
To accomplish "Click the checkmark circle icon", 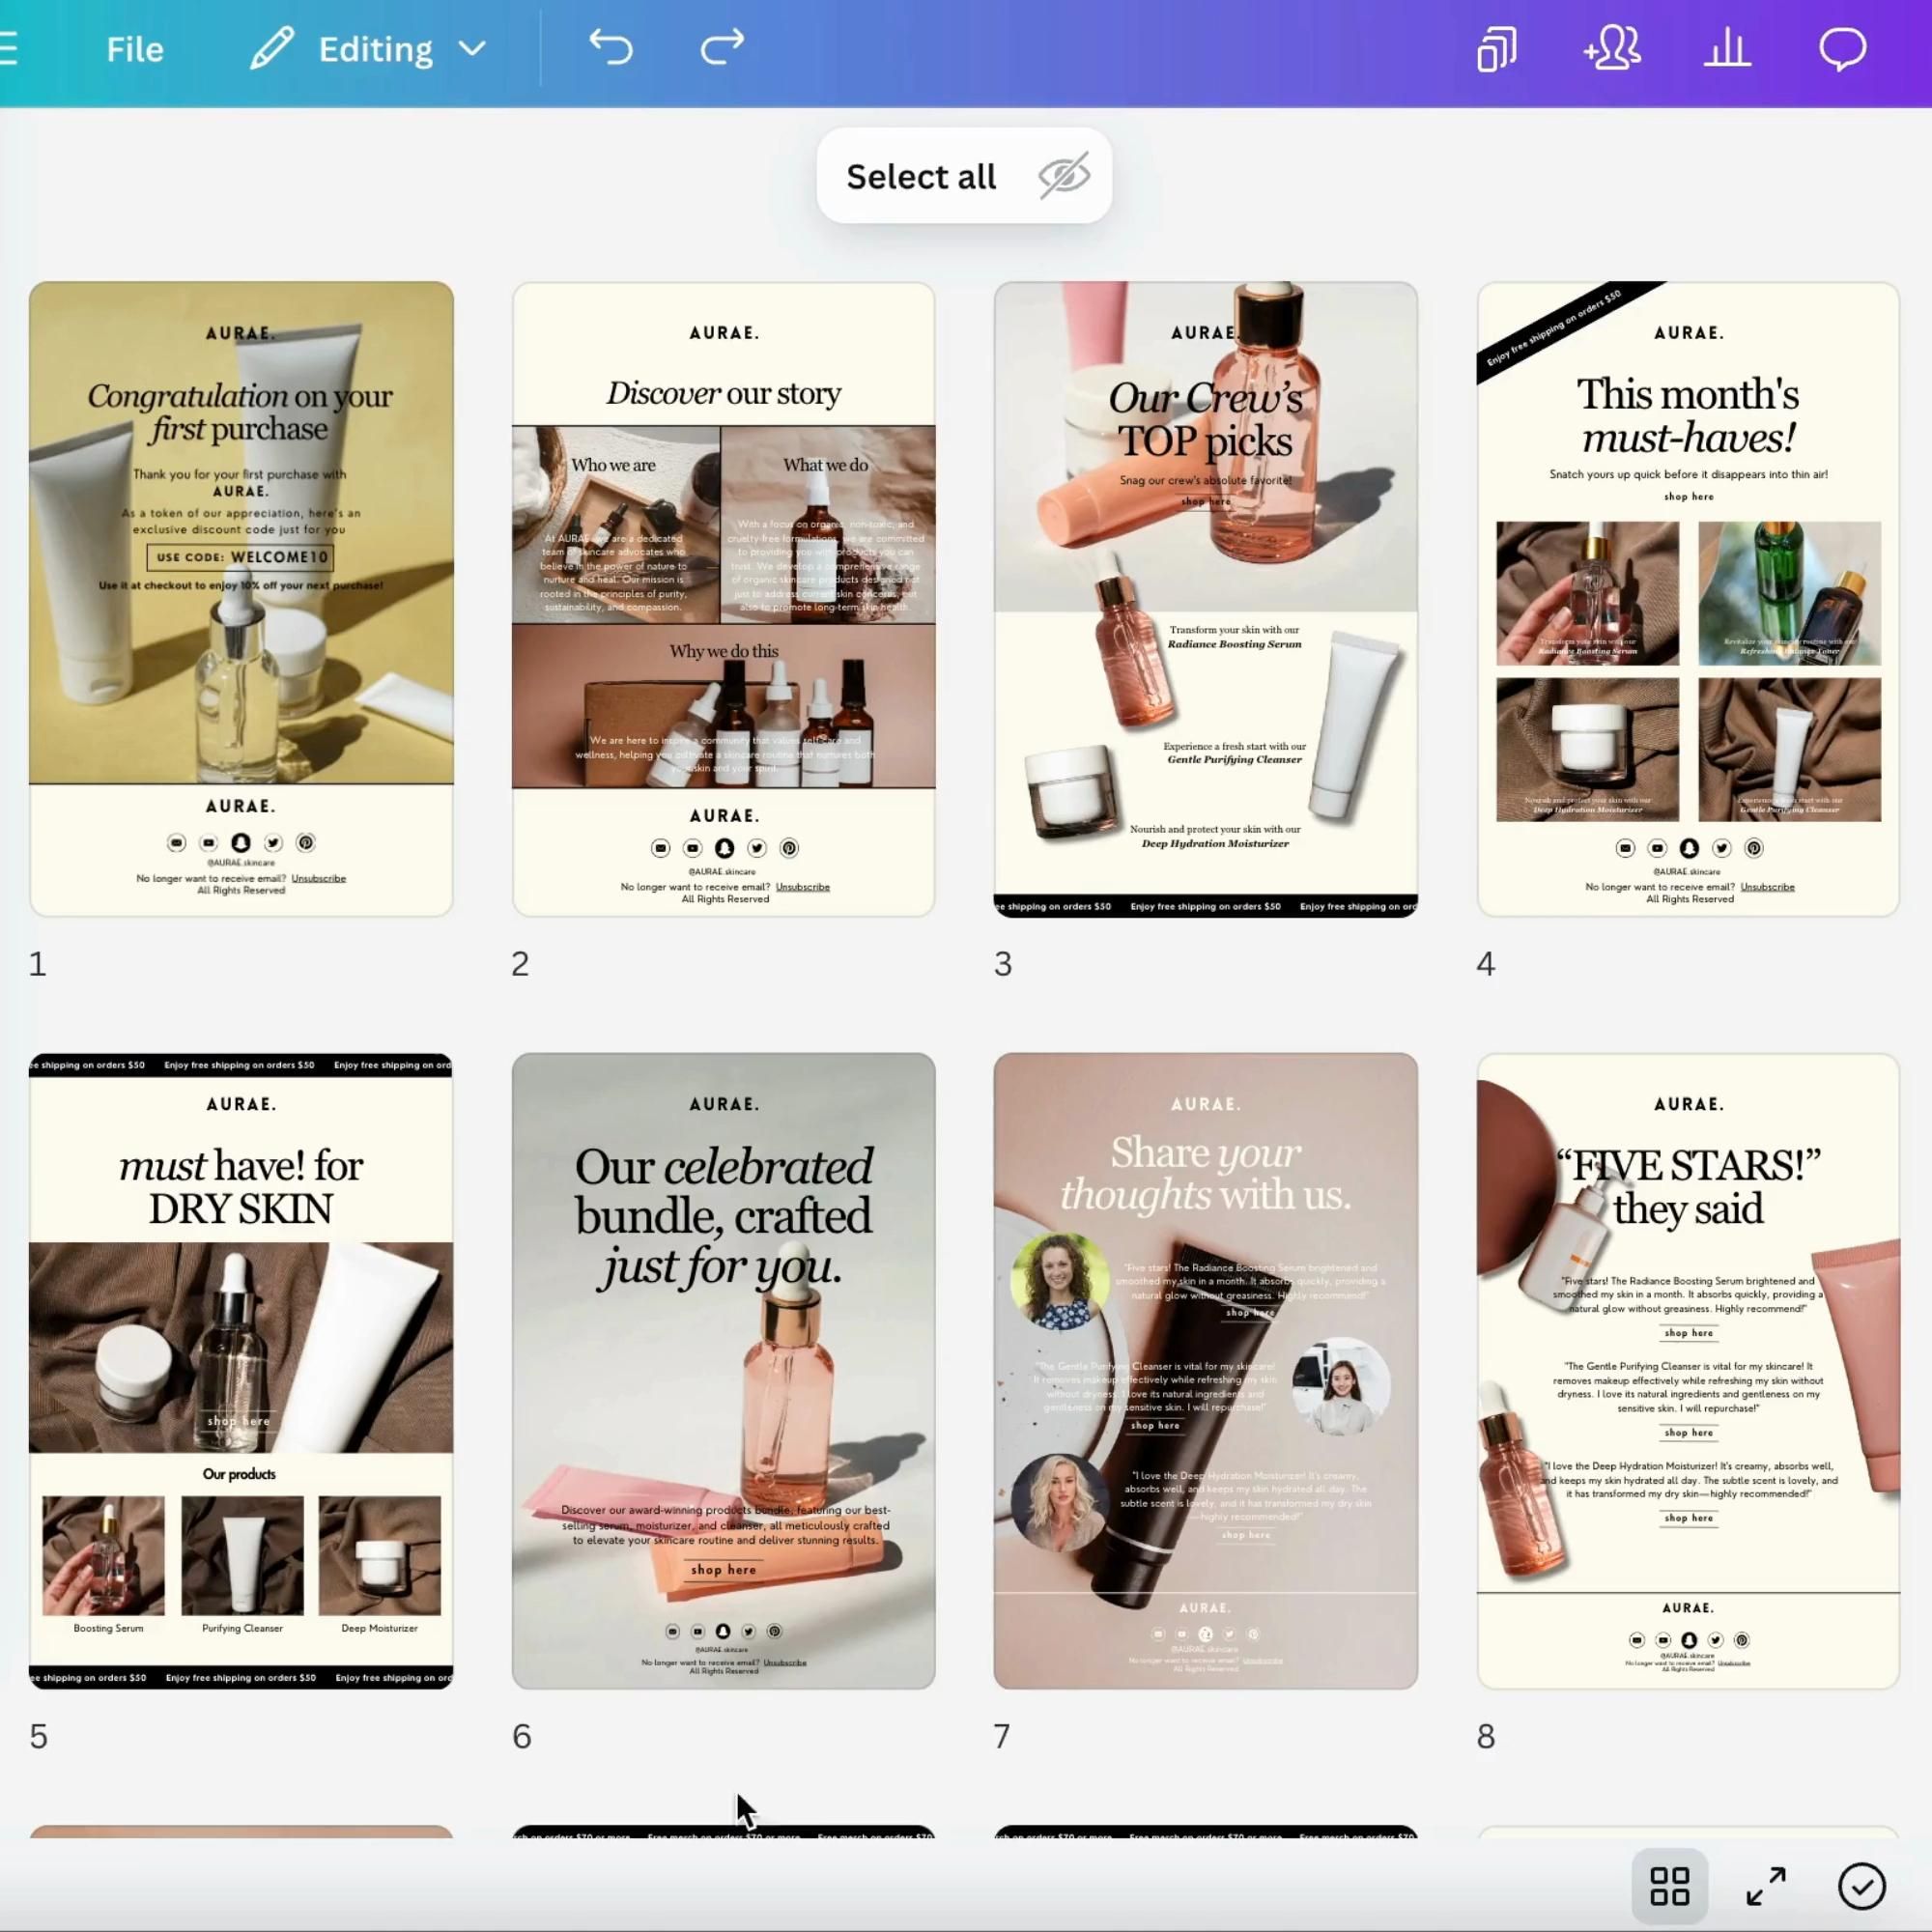I will (1861, 1886).
